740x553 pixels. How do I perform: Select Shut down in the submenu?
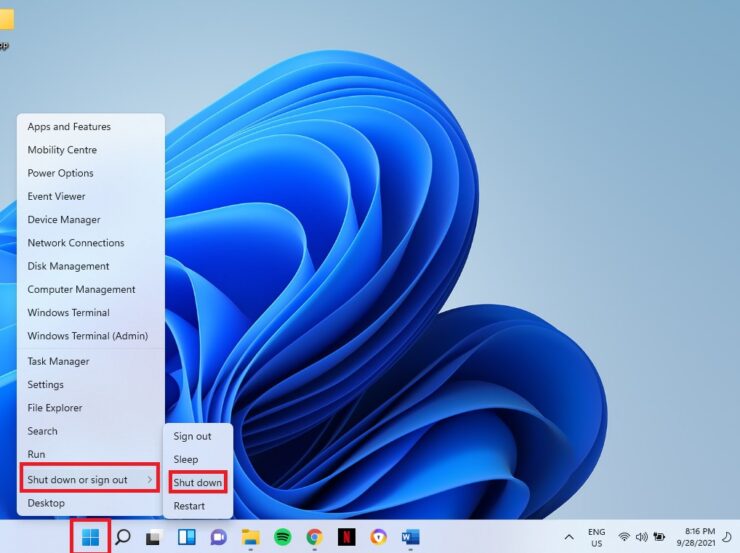coord(197,483)
